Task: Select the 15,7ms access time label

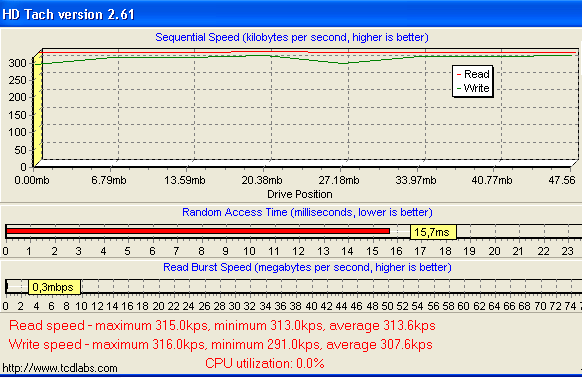Action: click(x=433, y=232)
